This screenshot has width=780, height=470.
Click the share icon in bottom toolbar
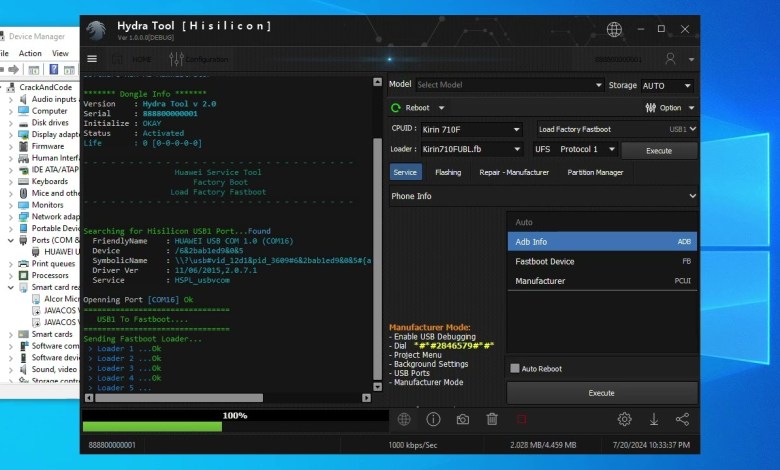click(683, 420)
